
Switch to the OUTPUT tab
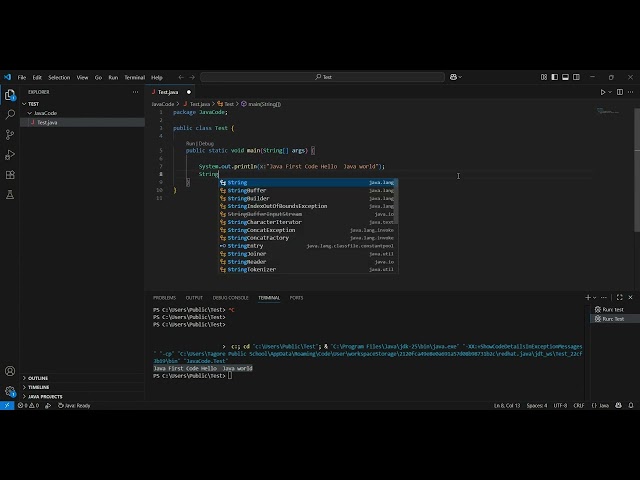point(194,298)
